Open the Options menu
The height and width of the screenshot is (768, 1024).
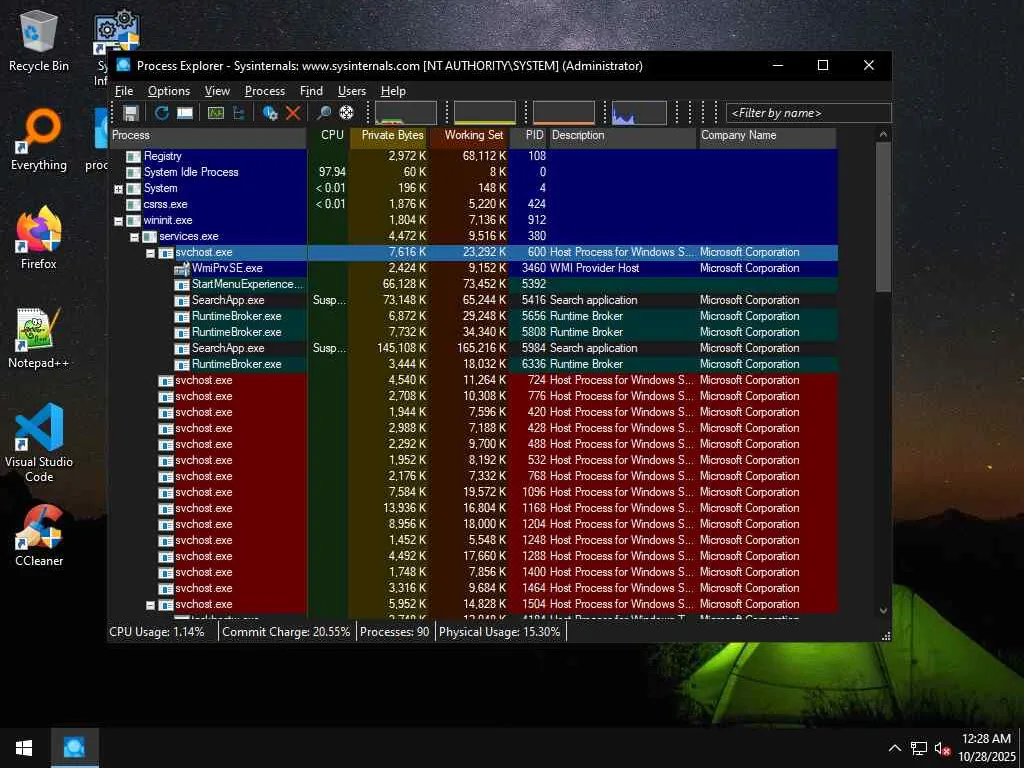tap(168, 91)
